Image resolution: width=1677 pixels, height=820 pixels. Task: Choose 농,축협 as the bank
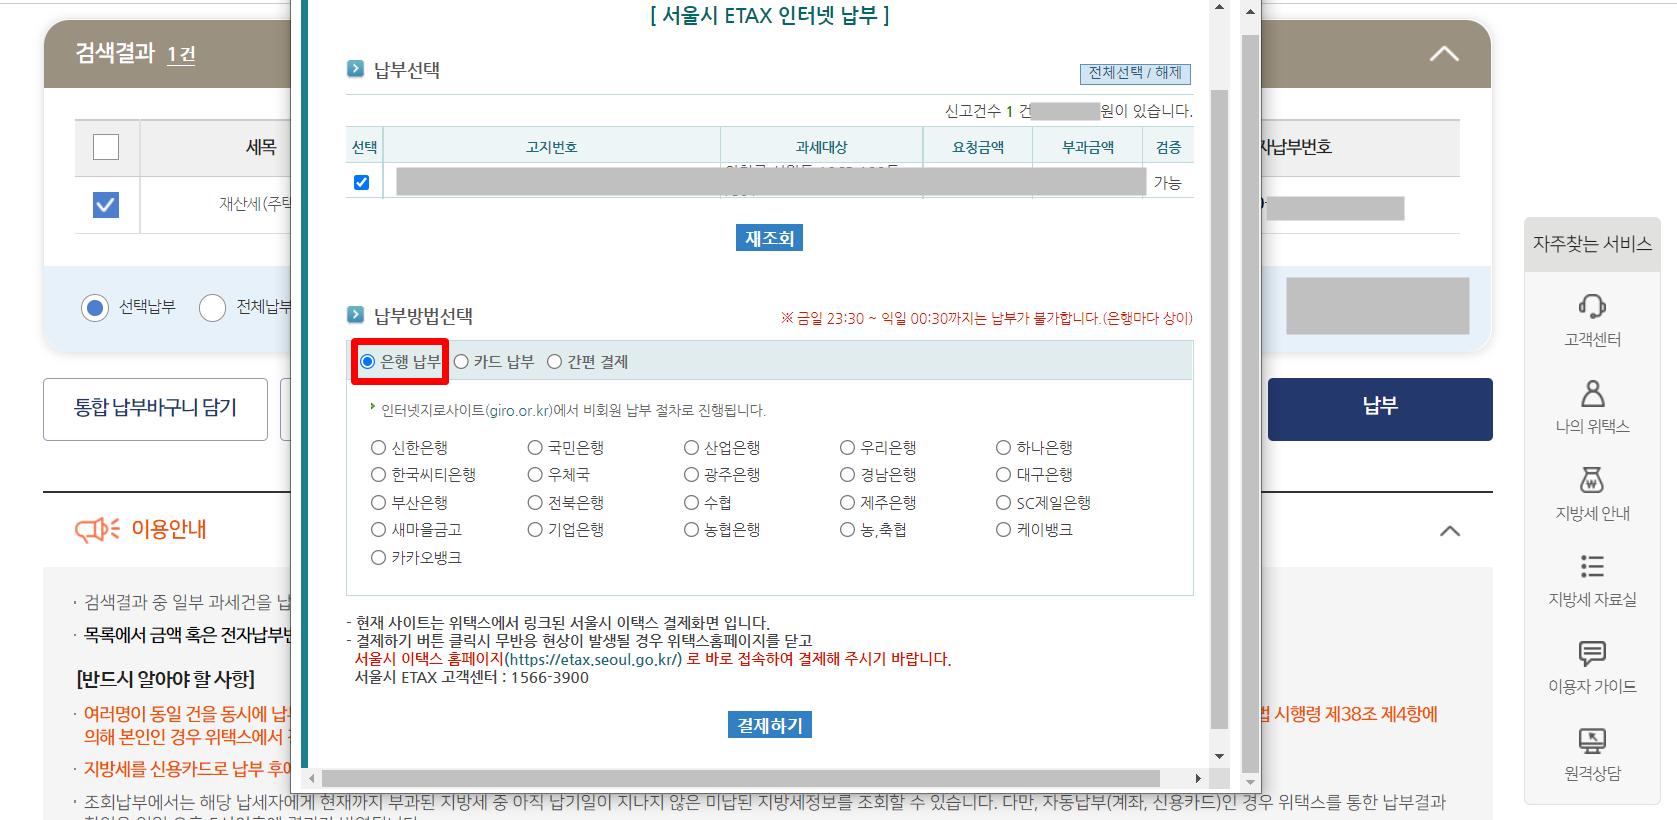tap(847, 529)
